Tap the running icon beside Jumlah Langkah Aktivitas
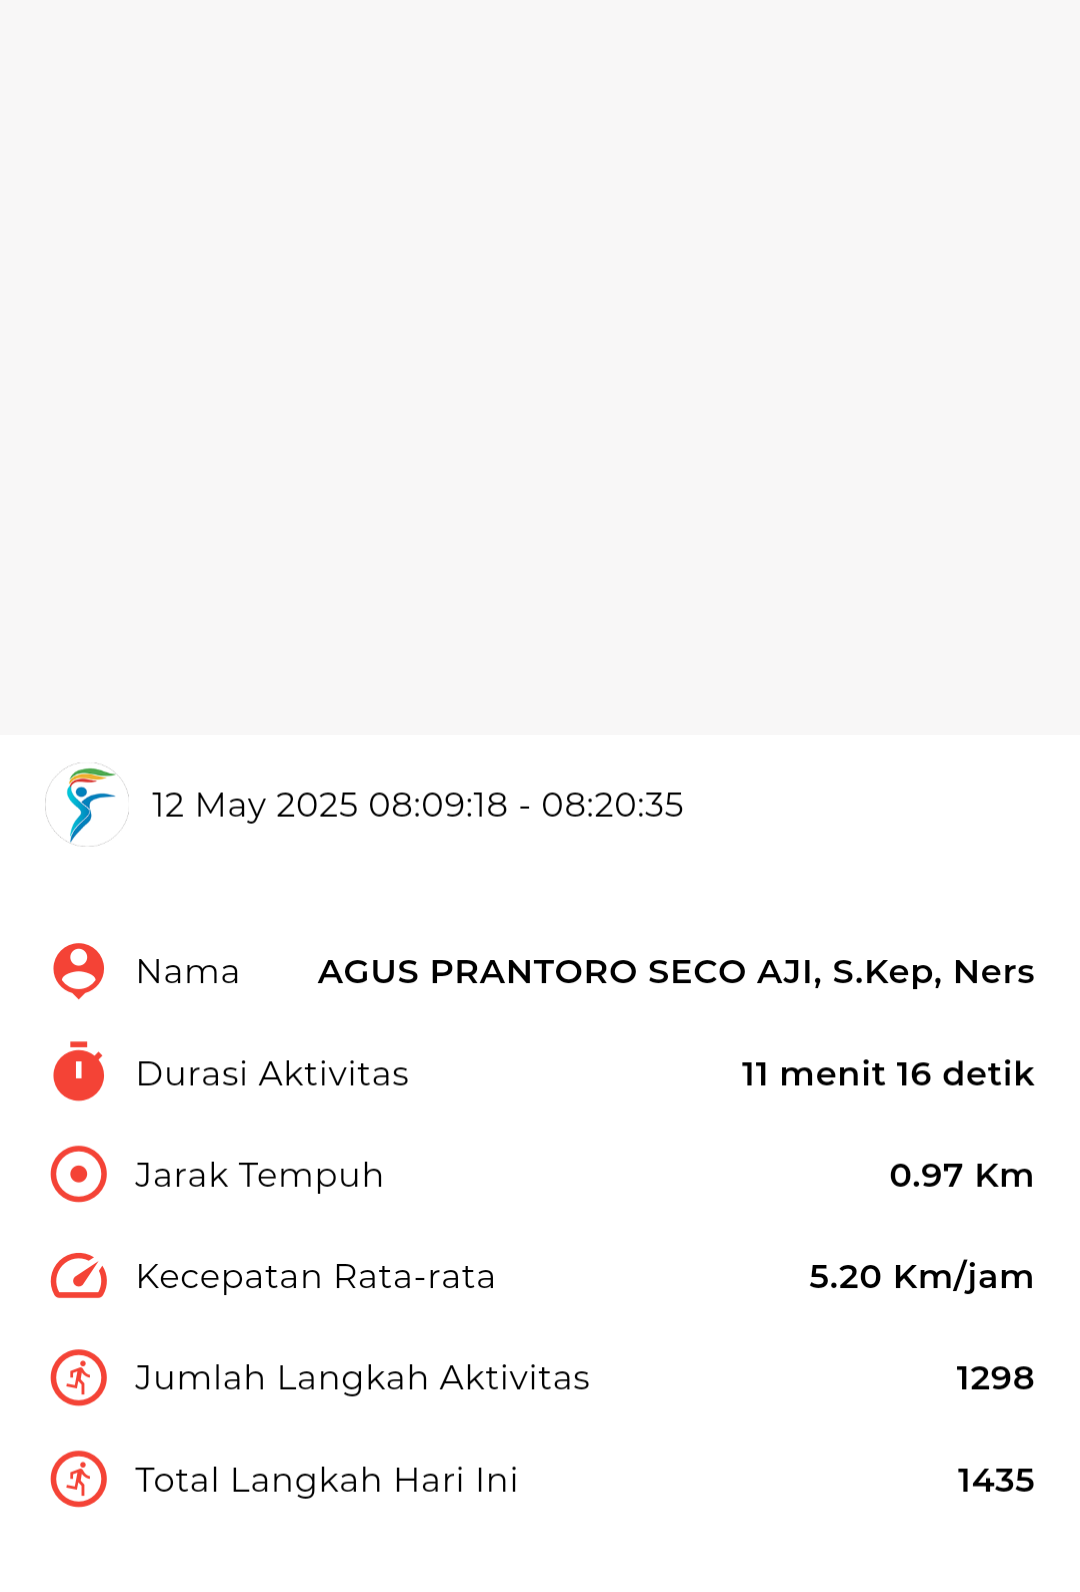 coord(78,1378)
